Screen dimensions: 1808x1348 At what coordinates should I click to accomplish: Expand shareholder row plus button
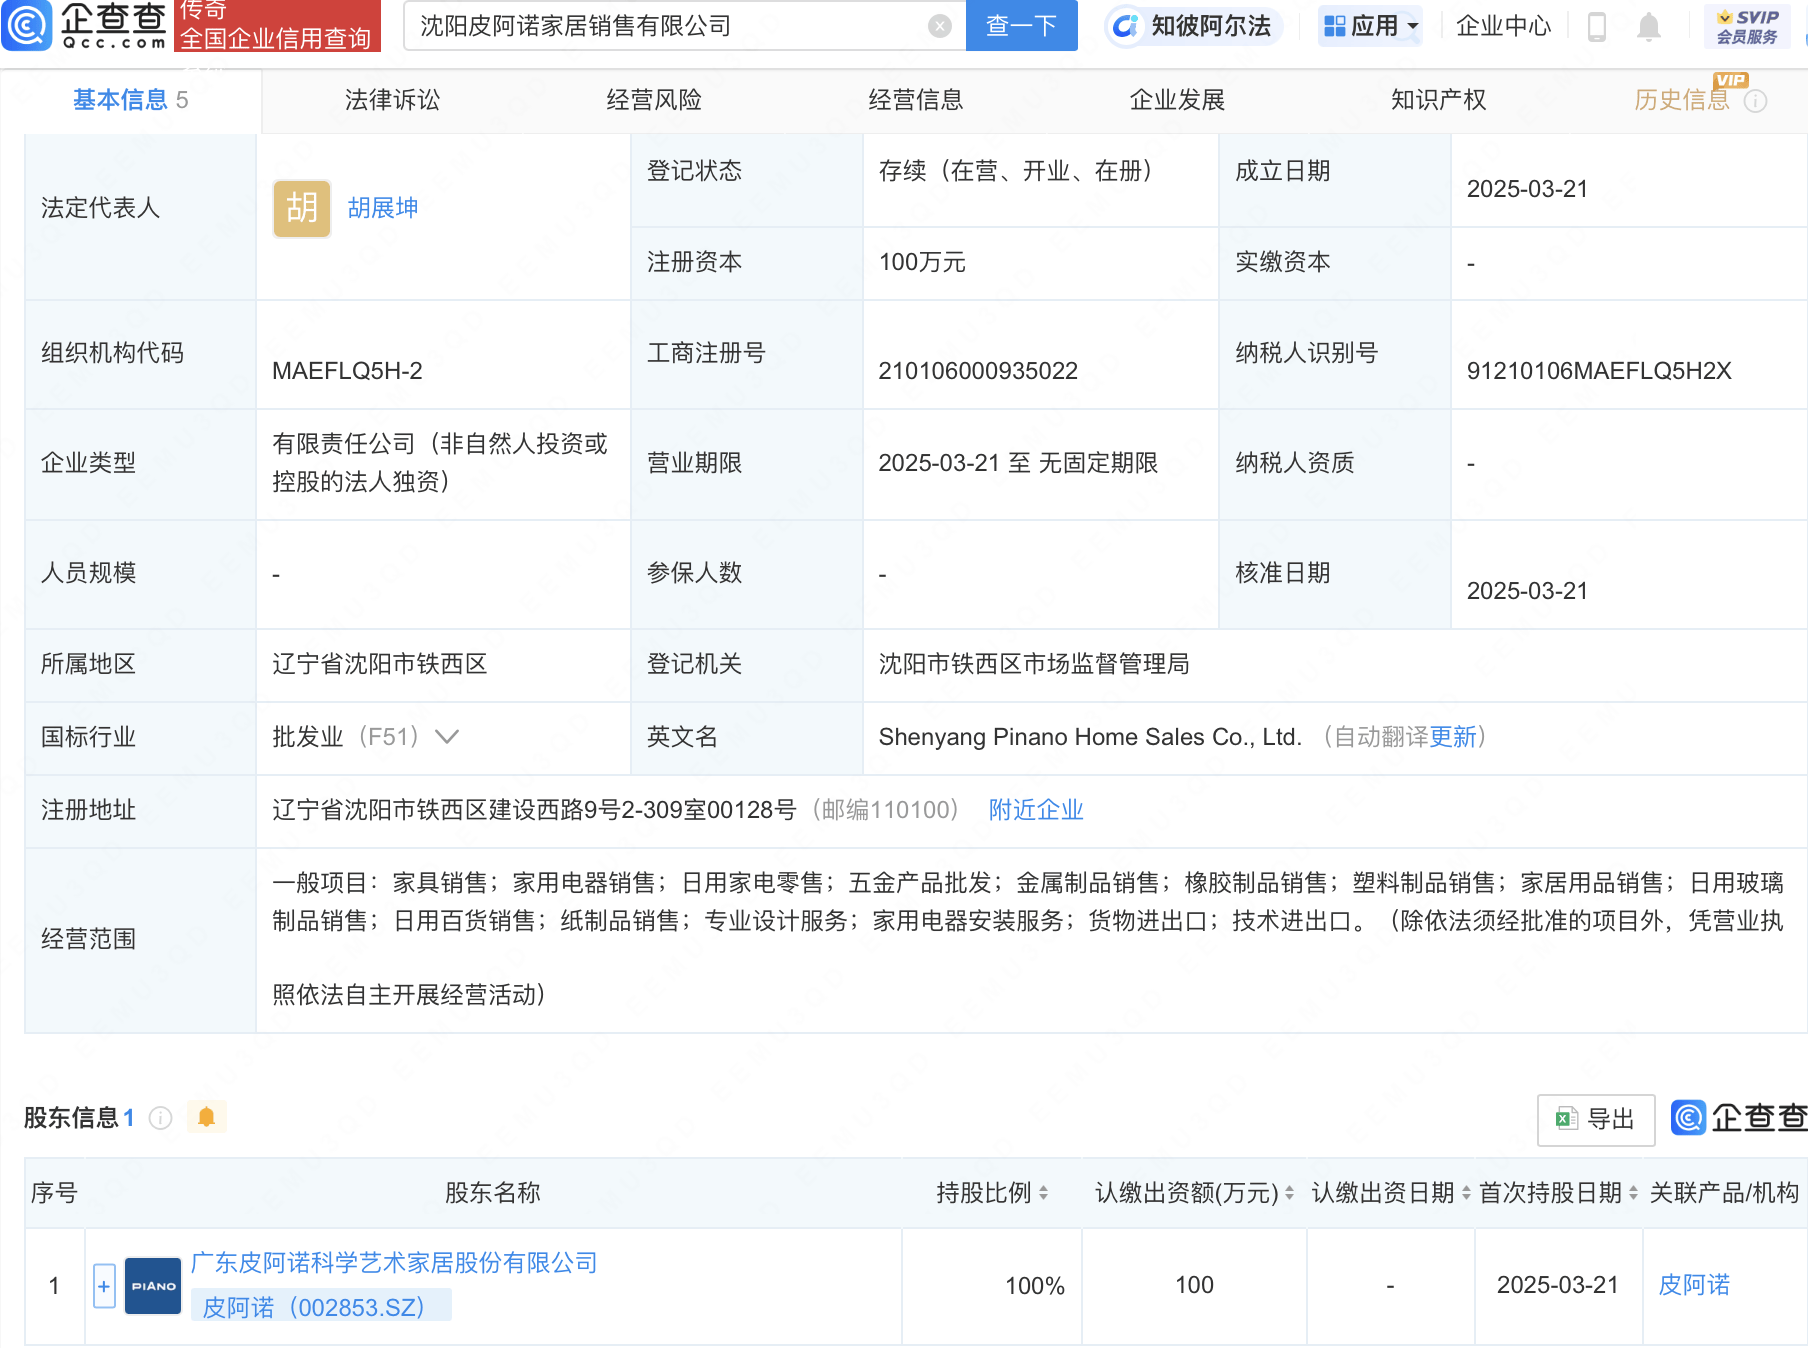coord(104,1286)
